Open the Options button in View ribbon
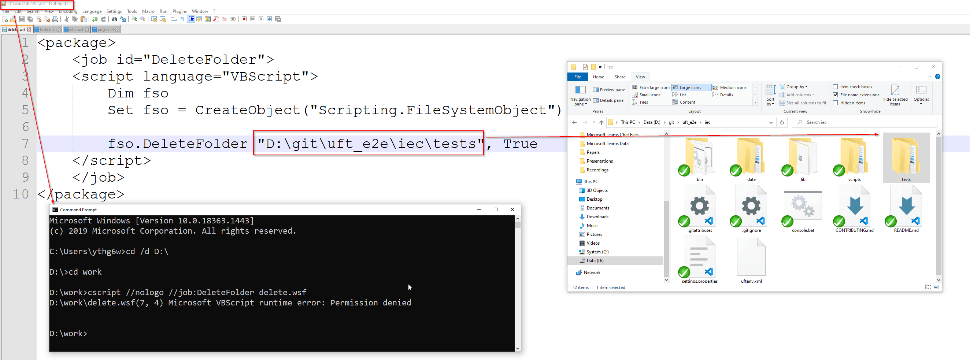 pyautogui.click(x=921, y=93)
